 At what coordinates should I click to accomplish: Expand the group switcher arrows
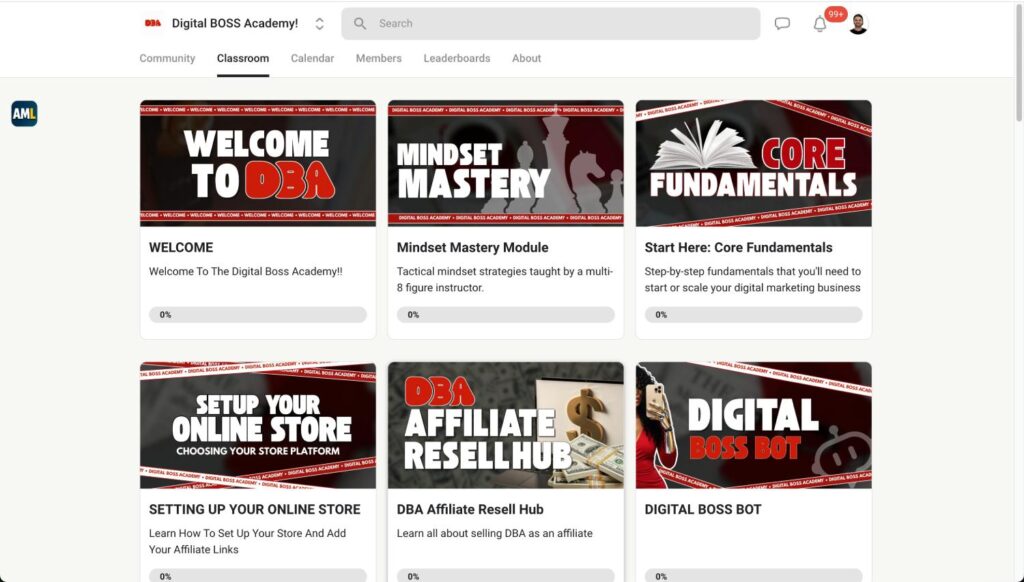tap(319, 24)
